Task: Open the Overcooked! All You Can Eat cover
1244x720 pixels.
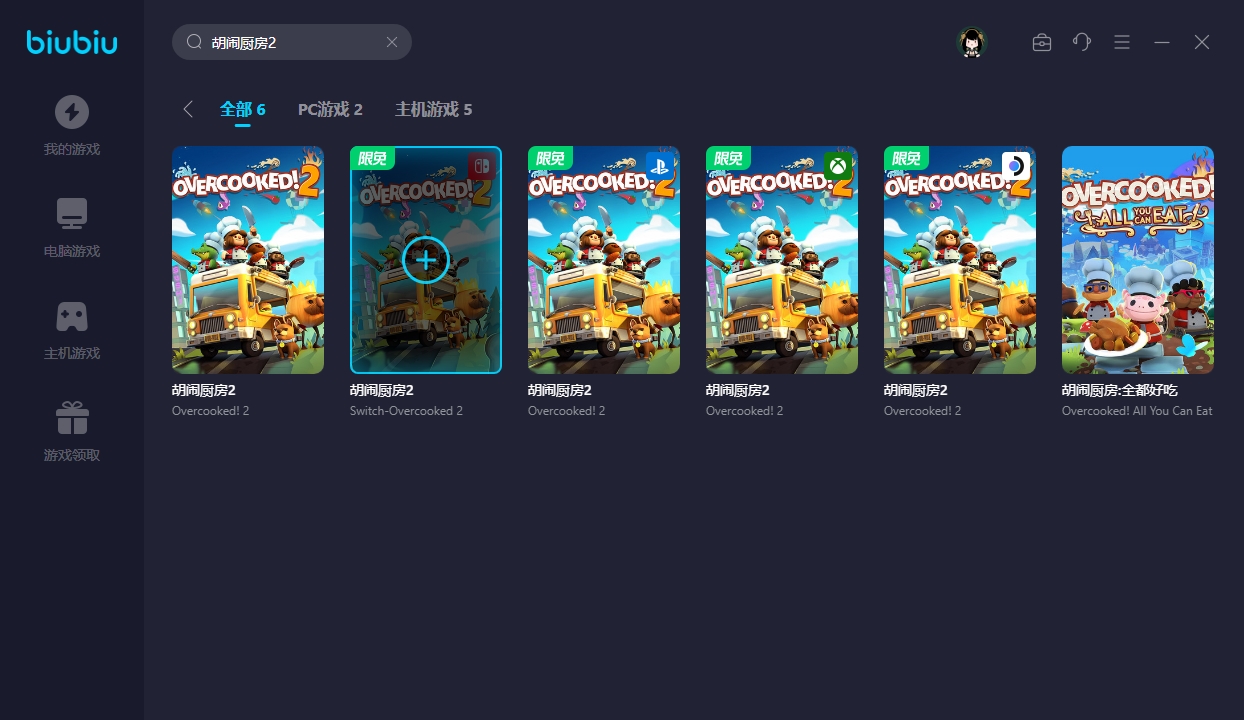Action: 1138,260
